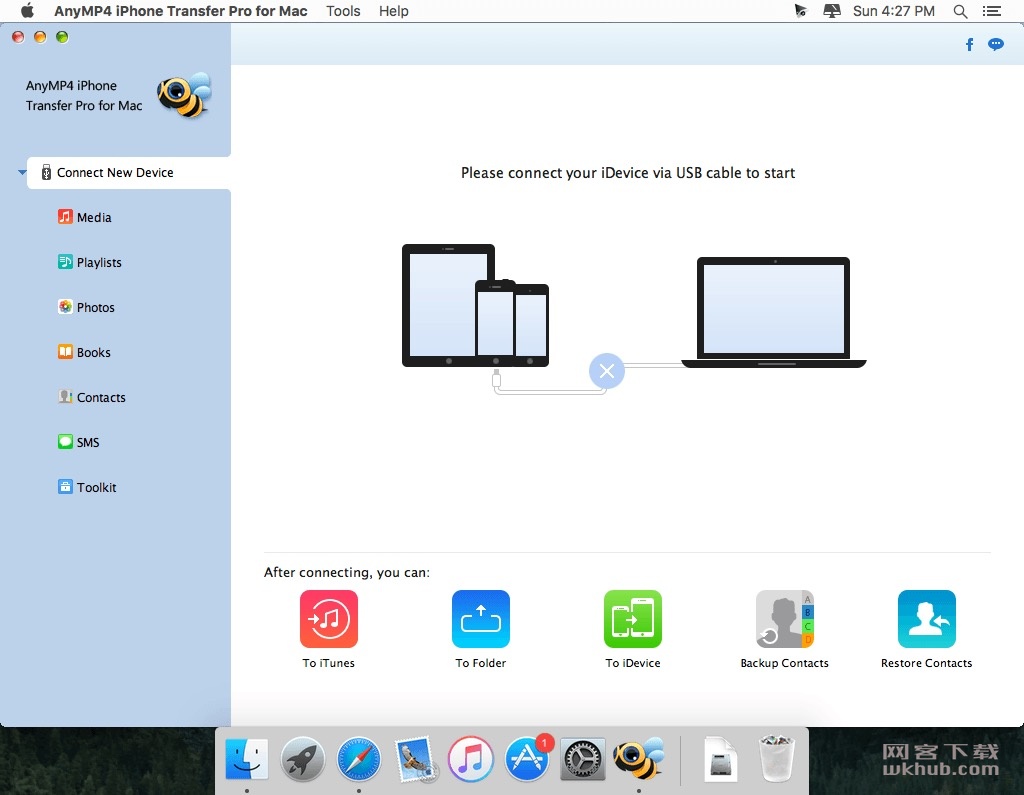1024x795 pixels.
Task: Click the laptop illustration
Action: point(774,312)
